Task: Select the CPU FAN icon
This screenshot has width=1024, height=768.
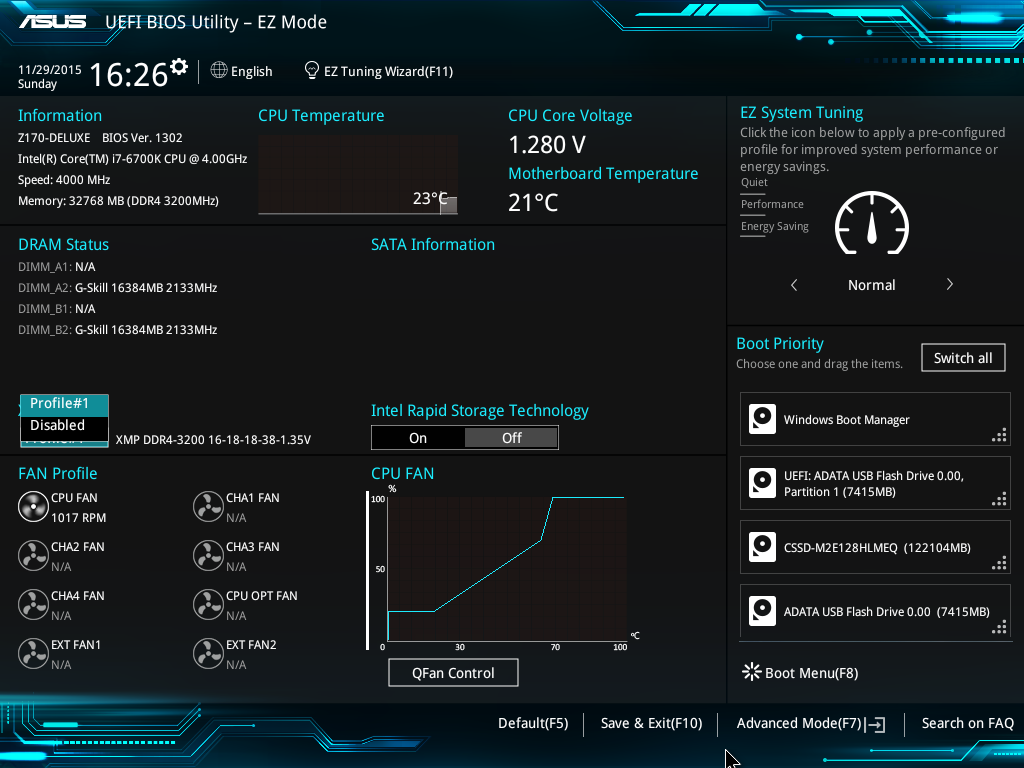Action: (33, 507)
